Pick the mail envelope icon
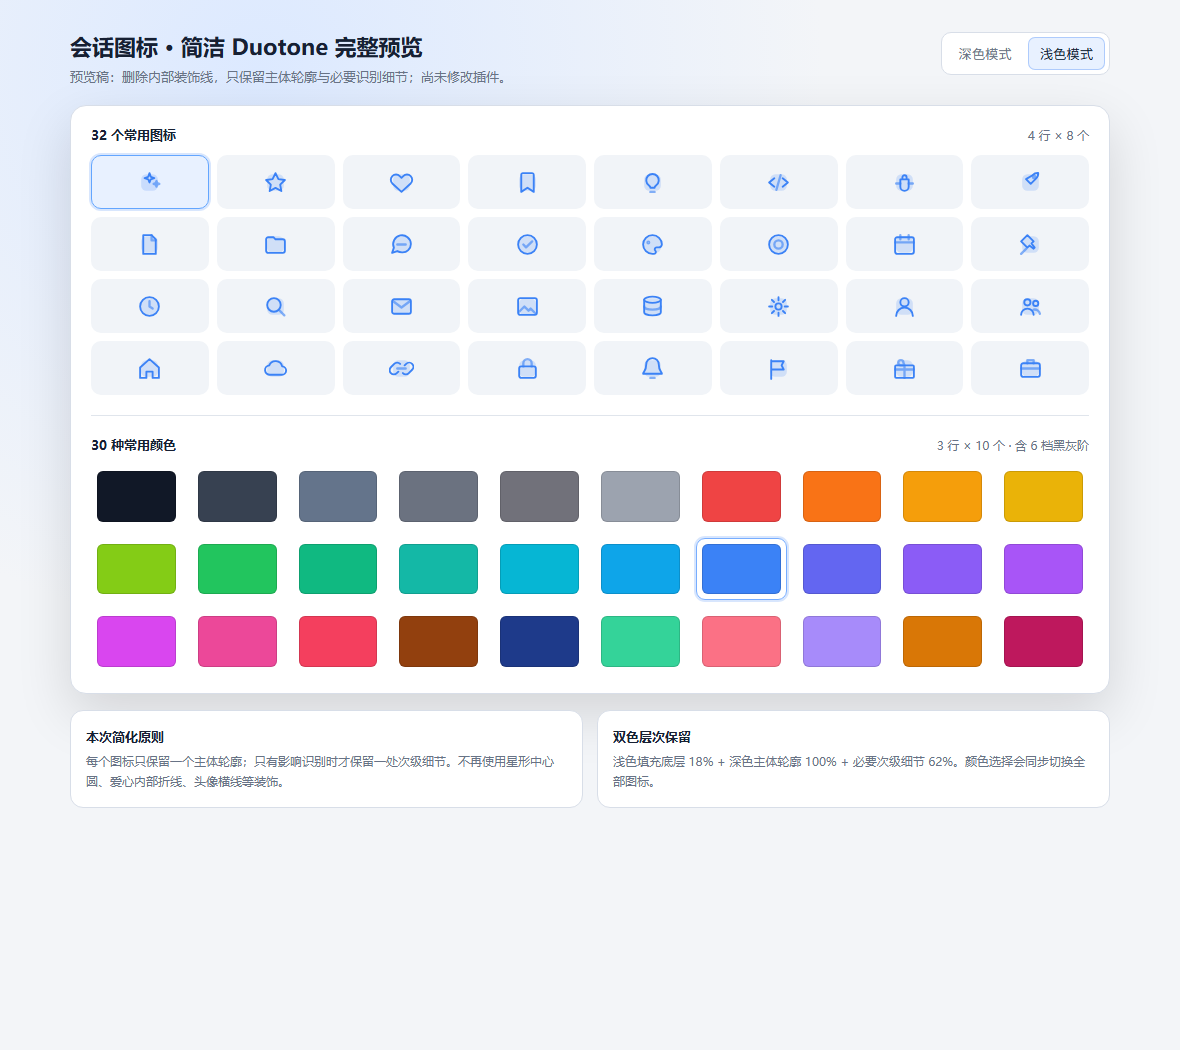This screenshot has height=1050, width=1180. point(401,306)
